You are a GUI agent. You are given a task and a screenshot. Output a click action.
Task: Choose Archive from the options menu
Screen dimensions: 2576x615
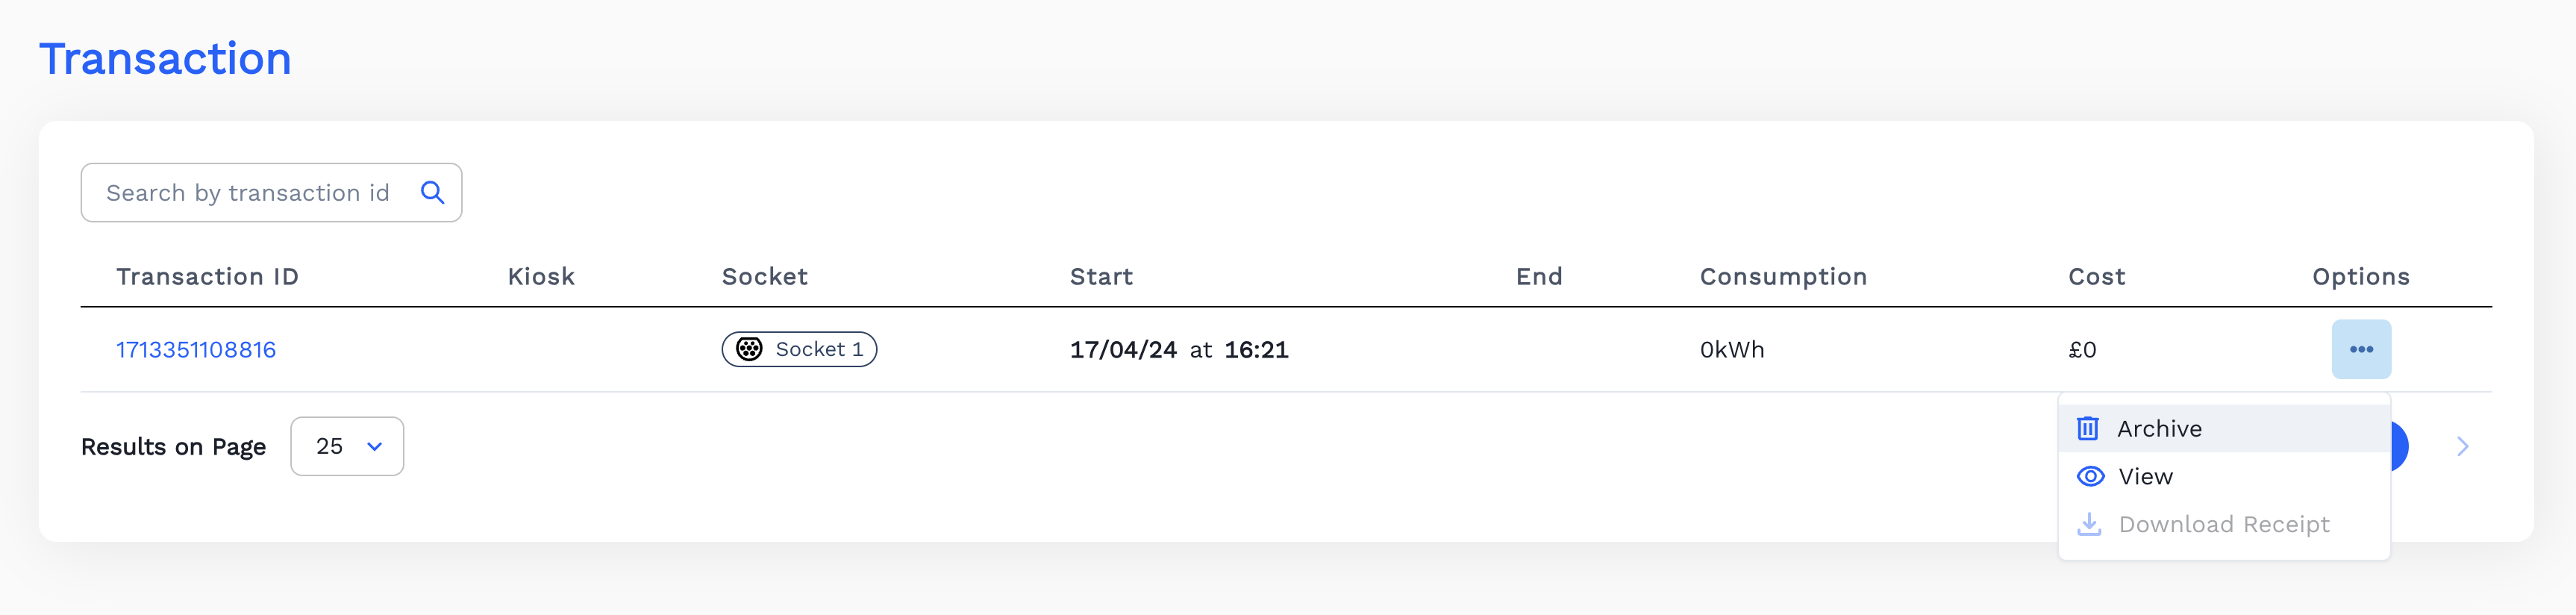pos(2159,428)
